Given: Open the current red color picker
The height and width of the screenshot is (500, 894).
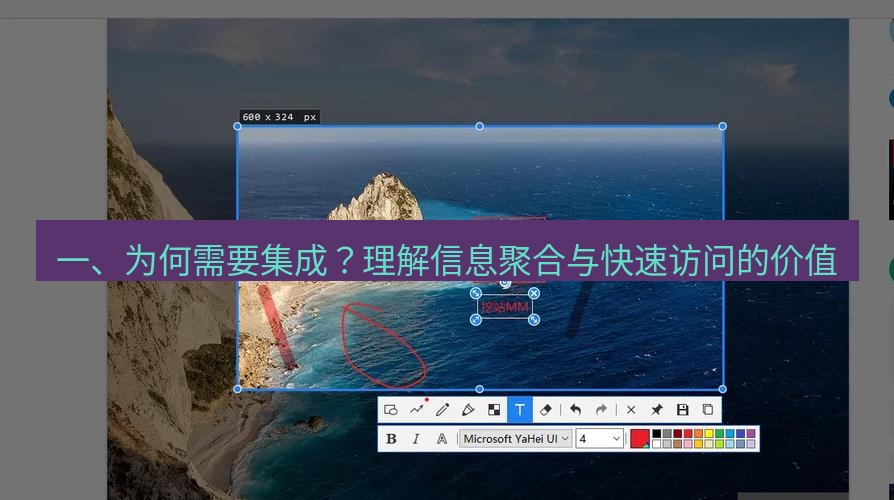Looking at the screenshot, I should tap(640, 439).
